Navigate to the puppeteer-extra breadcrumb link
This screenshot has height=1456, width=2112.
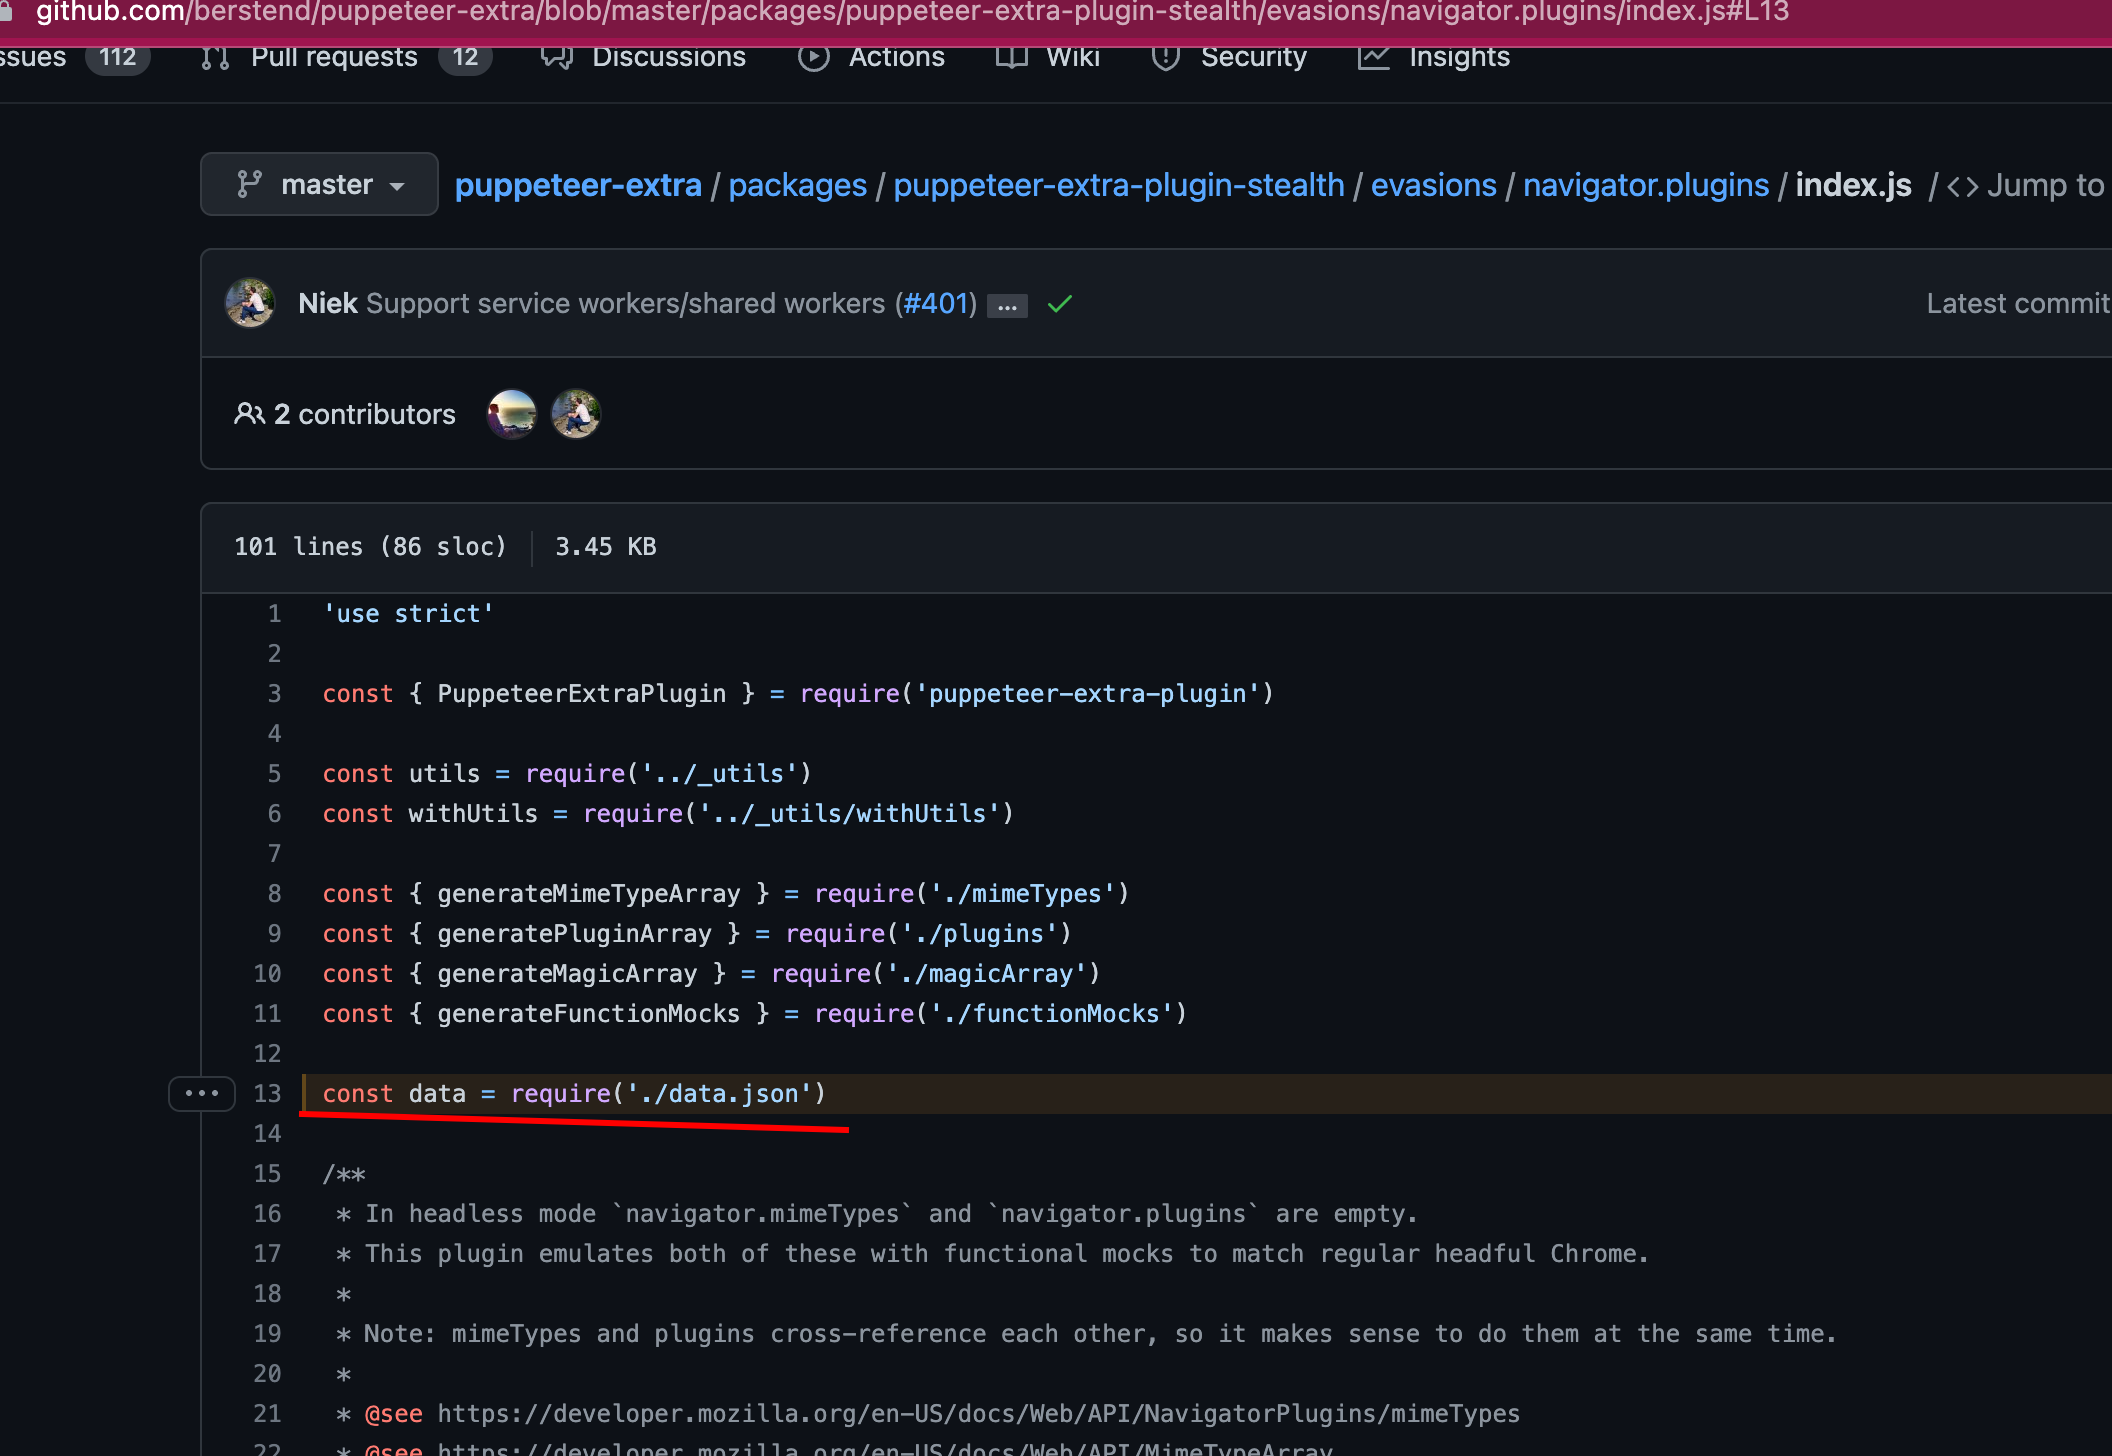click(578, 184)
